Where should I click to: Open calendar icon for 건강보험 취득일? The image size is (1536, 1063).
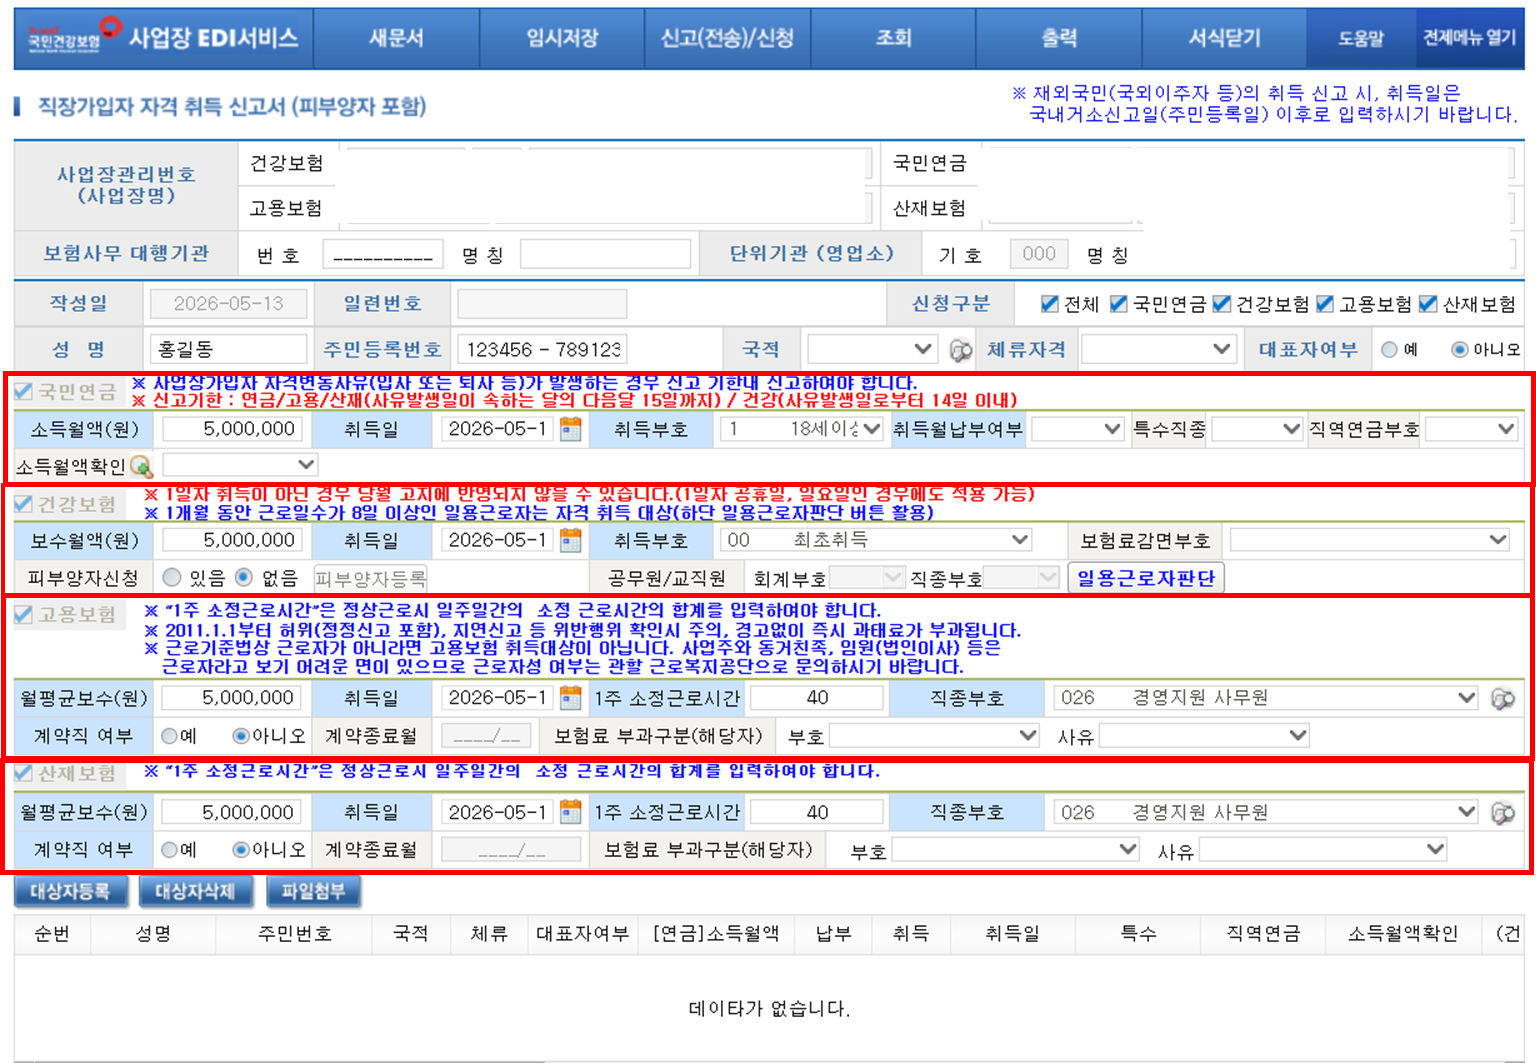coord(571,540)
